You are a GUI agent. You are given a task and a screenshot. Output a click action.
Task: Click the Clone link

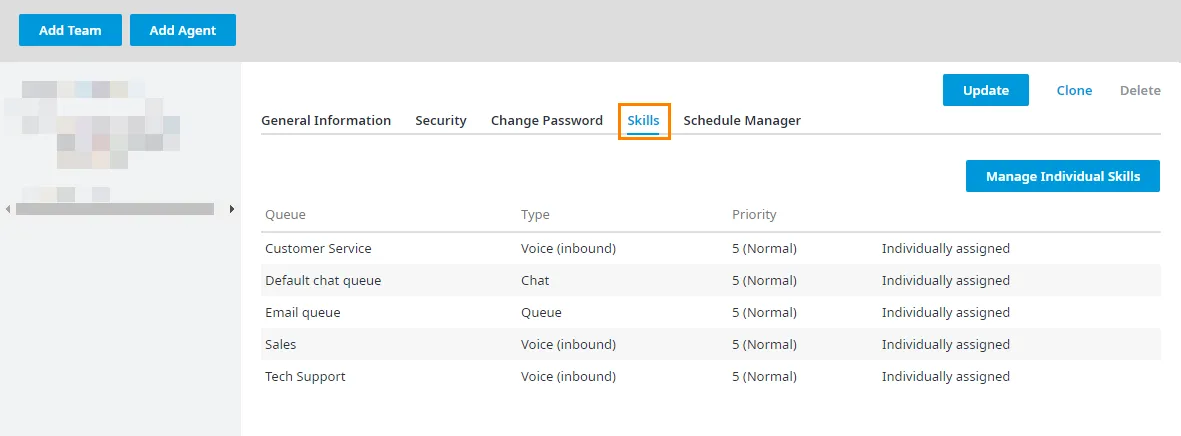[1074, 90]
